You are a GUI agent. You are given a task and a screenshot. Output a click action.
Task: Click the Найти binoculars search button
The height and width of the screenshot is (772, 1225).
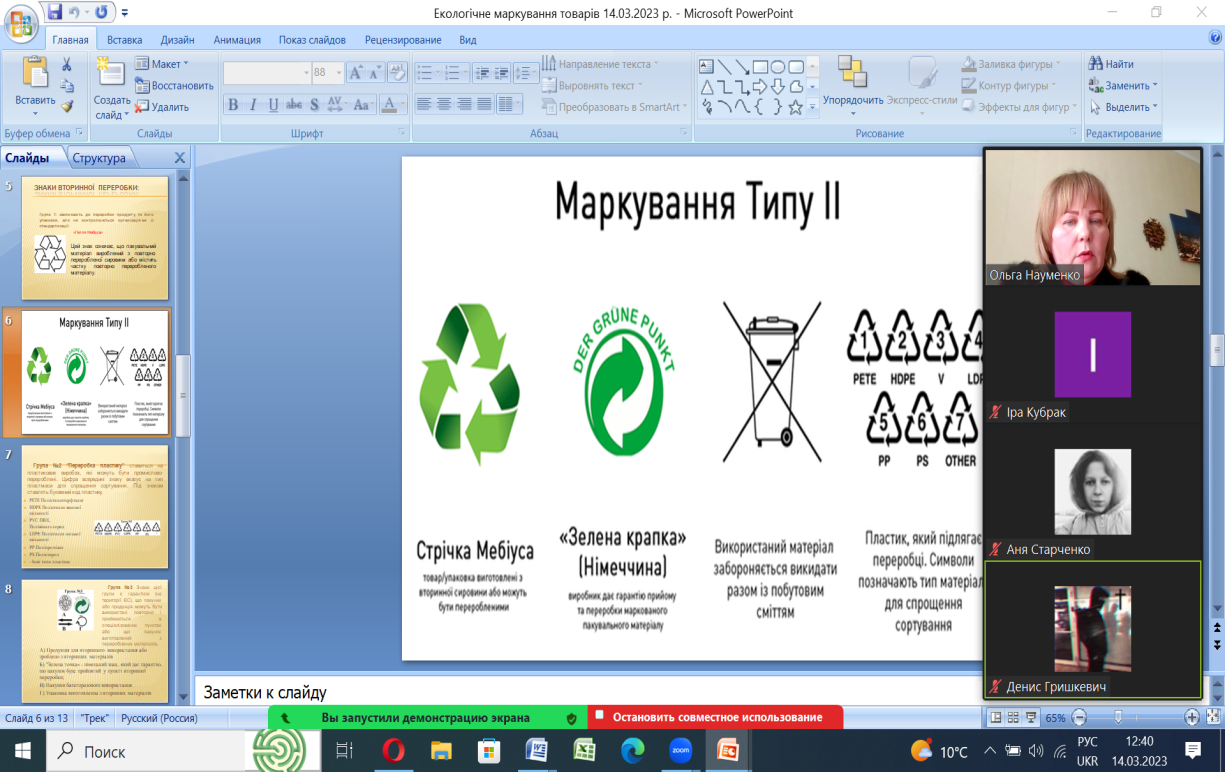[x=1112, y=64]
